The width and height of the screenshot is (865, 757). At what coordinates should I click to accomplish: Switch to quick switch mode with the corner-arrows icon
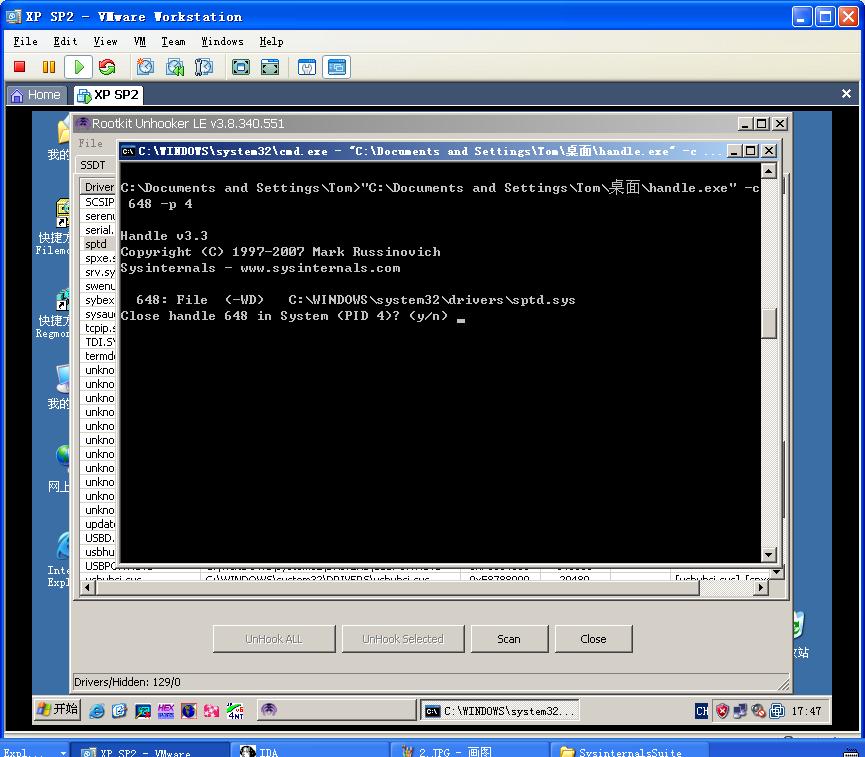point(270,67)
